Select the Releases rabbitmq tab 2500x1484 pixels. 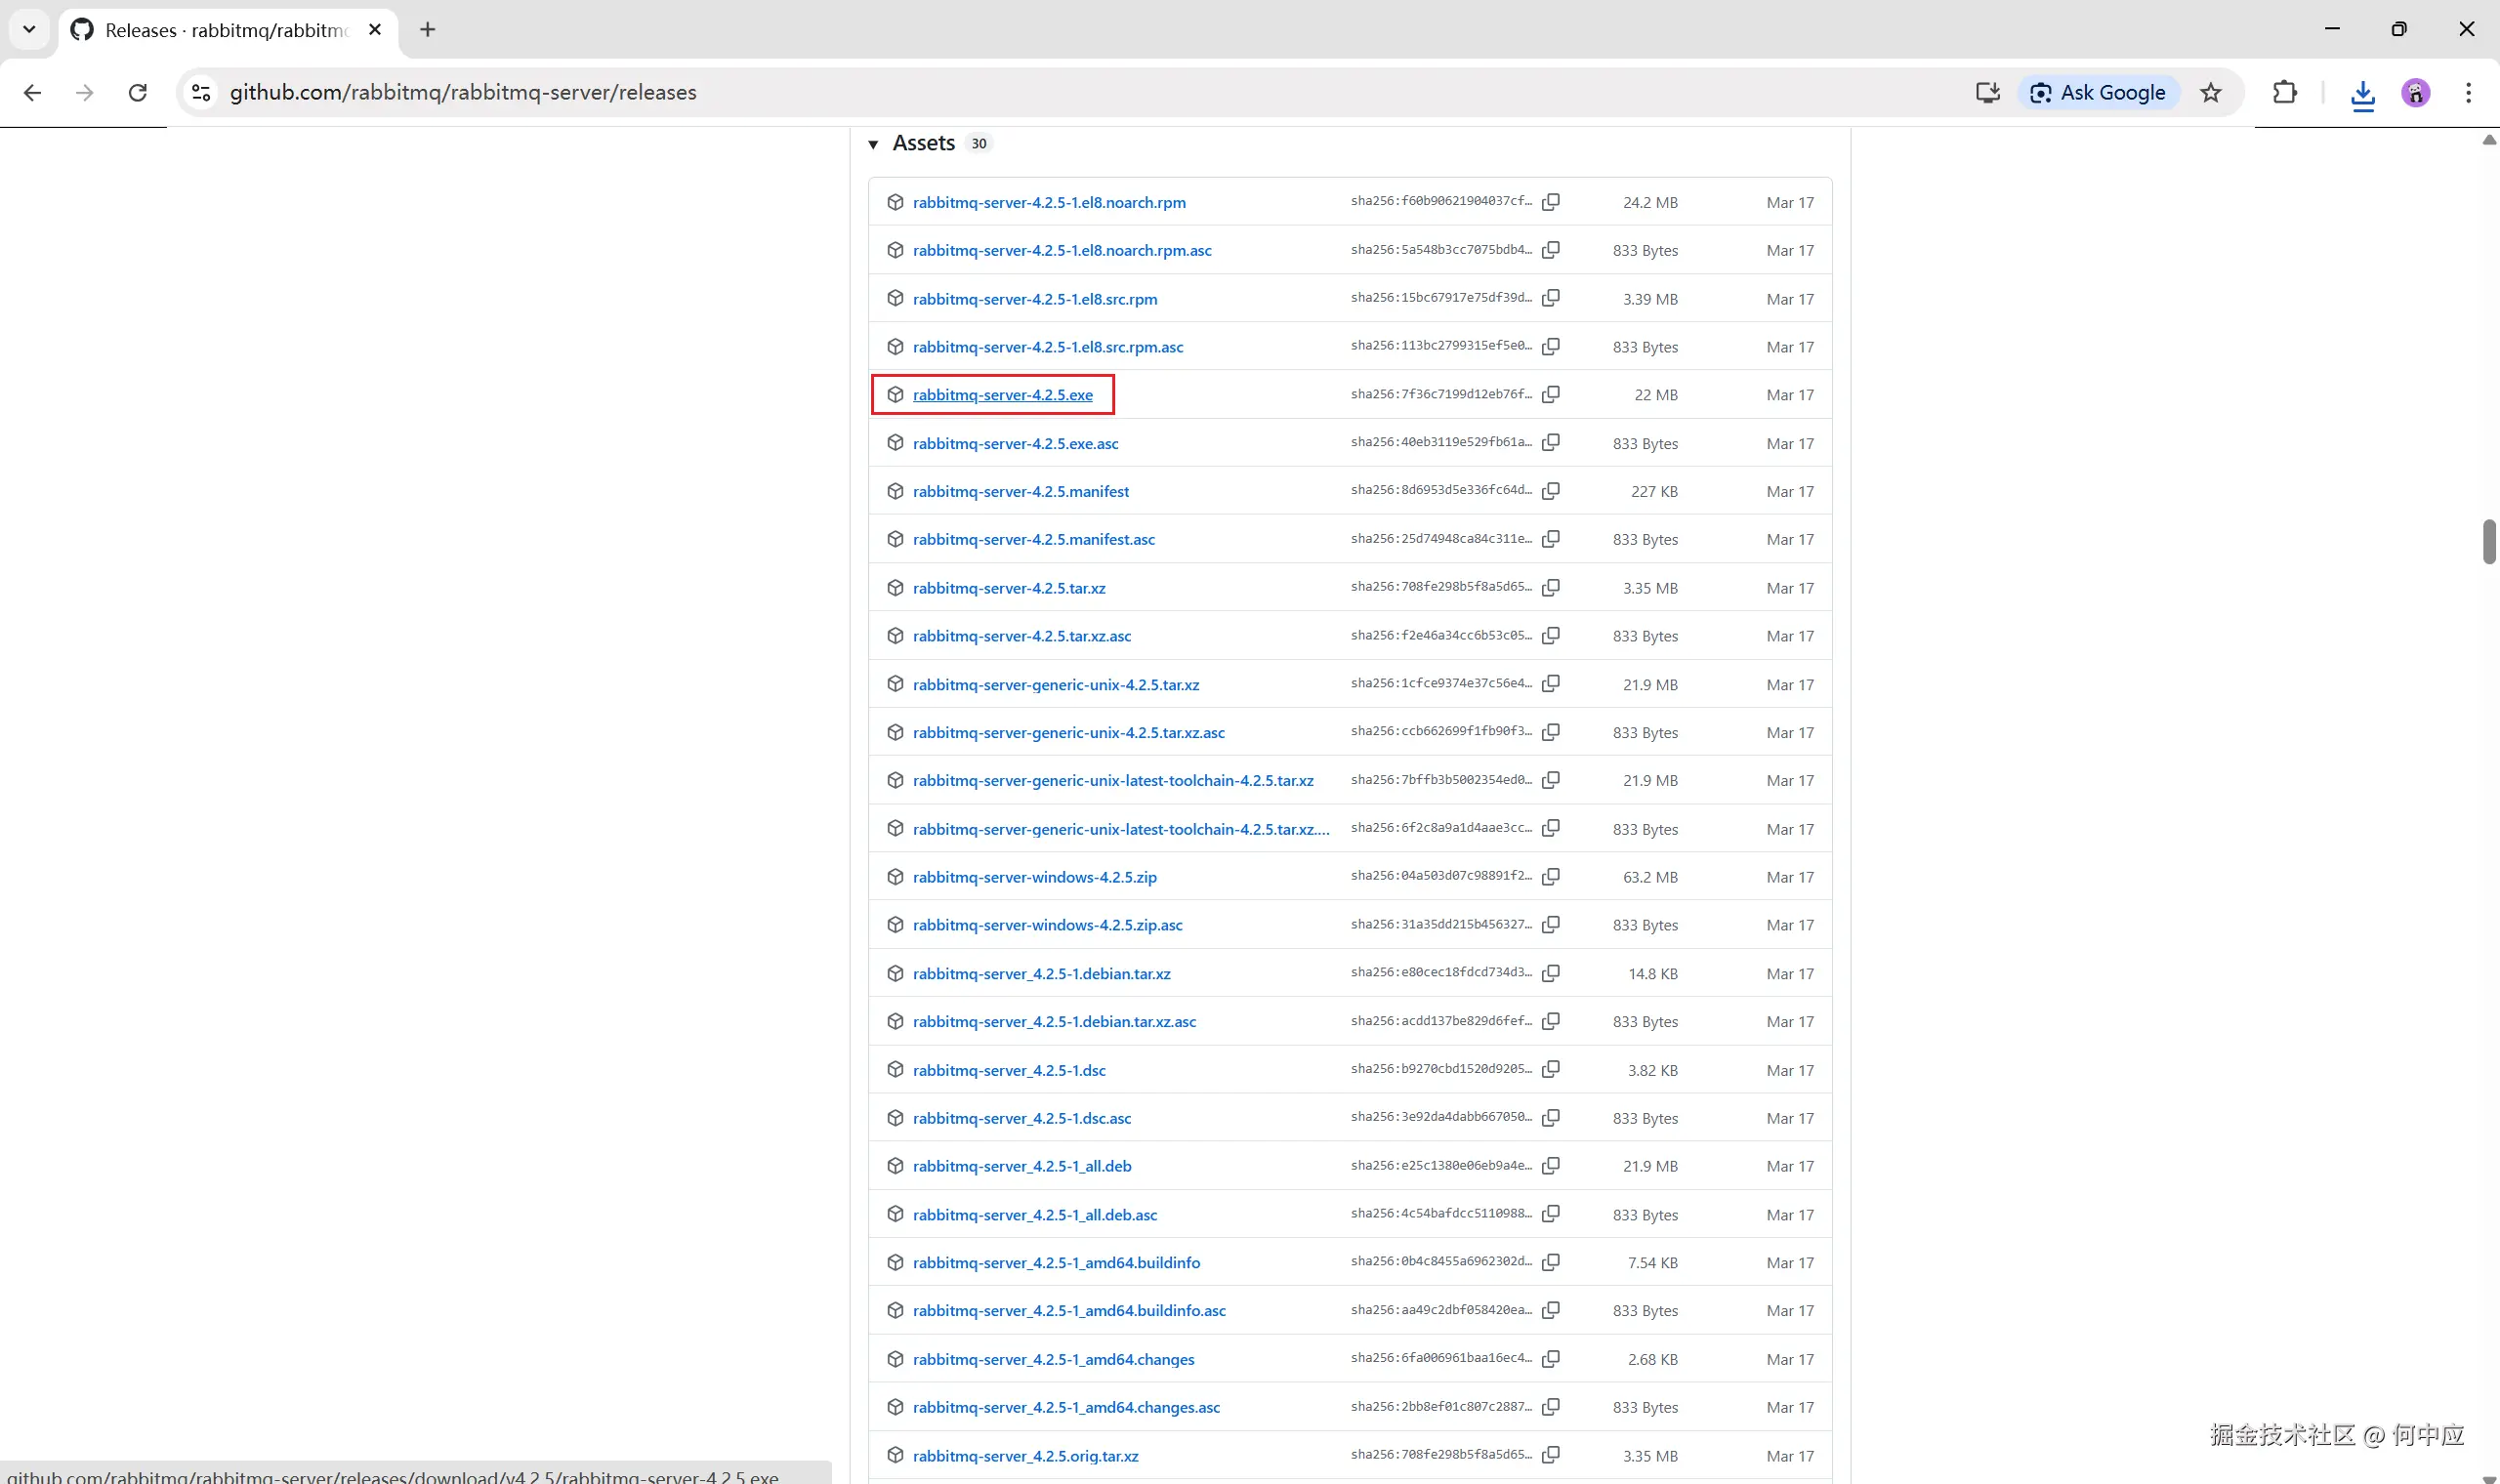pos(226,30)
